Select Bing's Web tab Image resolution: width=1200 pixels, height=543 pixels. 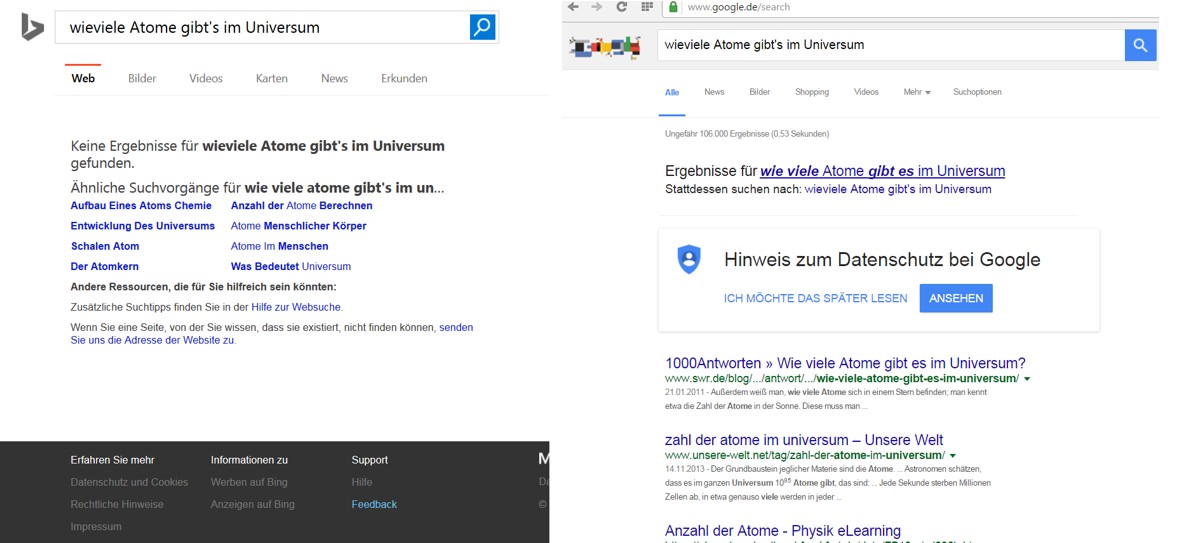(83, 78)
